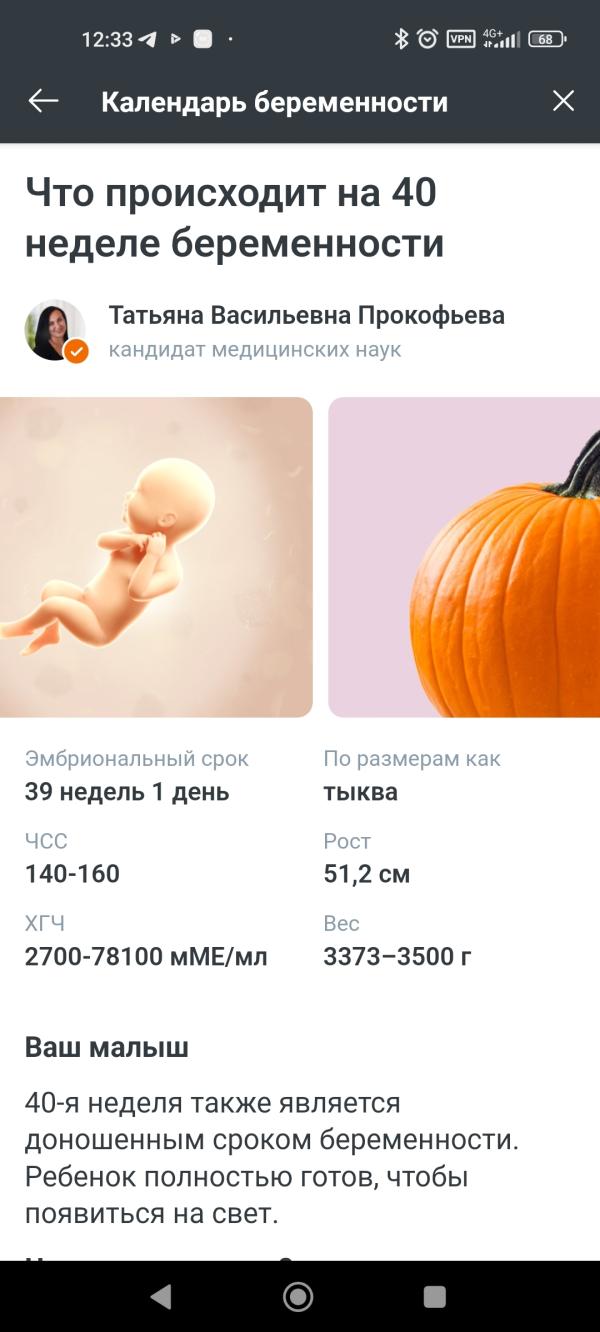Tap Android back navigation button
The image size is (600, 1332).
[160, 1297]
